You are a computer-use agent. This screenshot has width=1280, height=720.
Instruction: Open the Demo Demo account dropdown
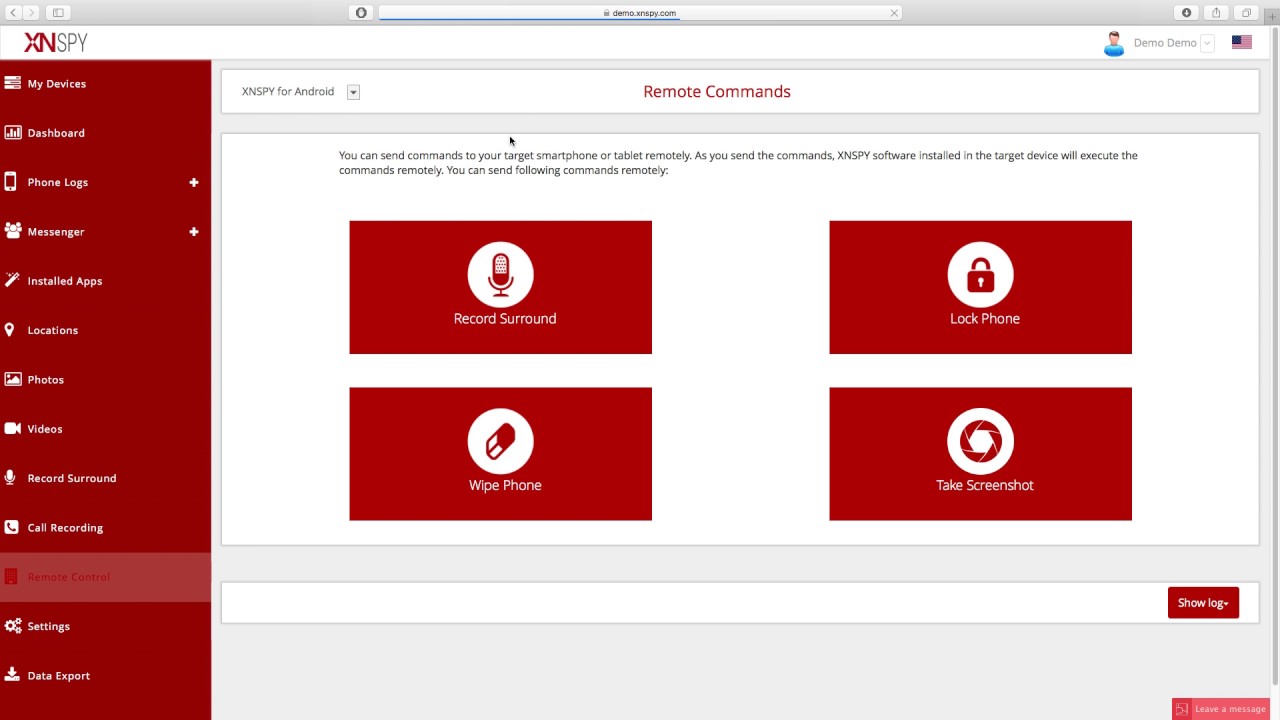pos(1207,43)
